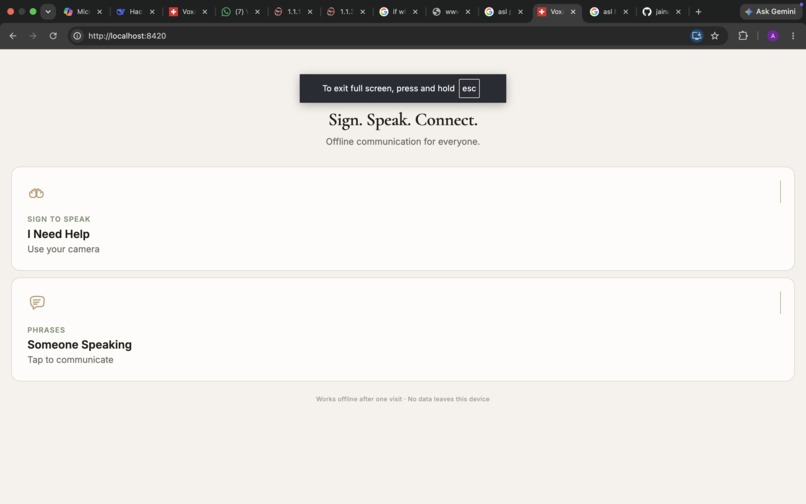Click the browser forward arrow
This screenshot has width=806, height=504.
33,36
